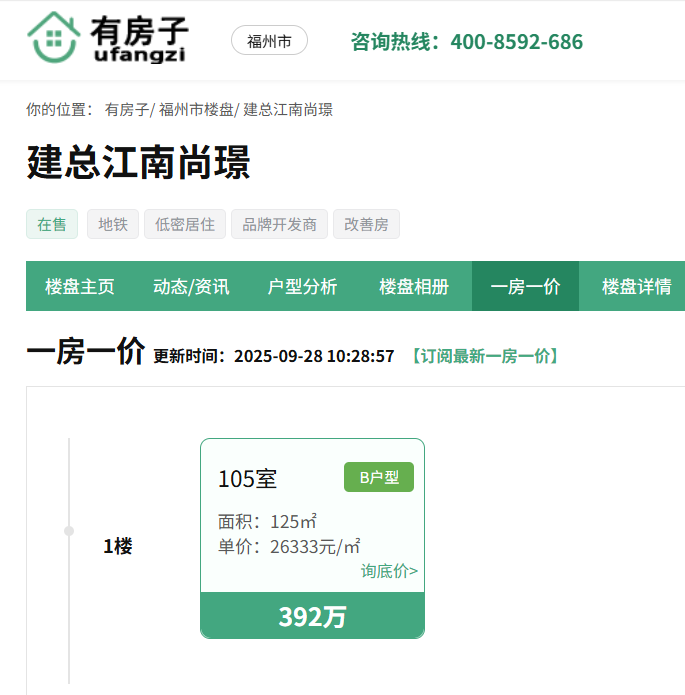Select the 在售 status tag
The height and width of the screenshot is (695, 685).
click(52, 224)
